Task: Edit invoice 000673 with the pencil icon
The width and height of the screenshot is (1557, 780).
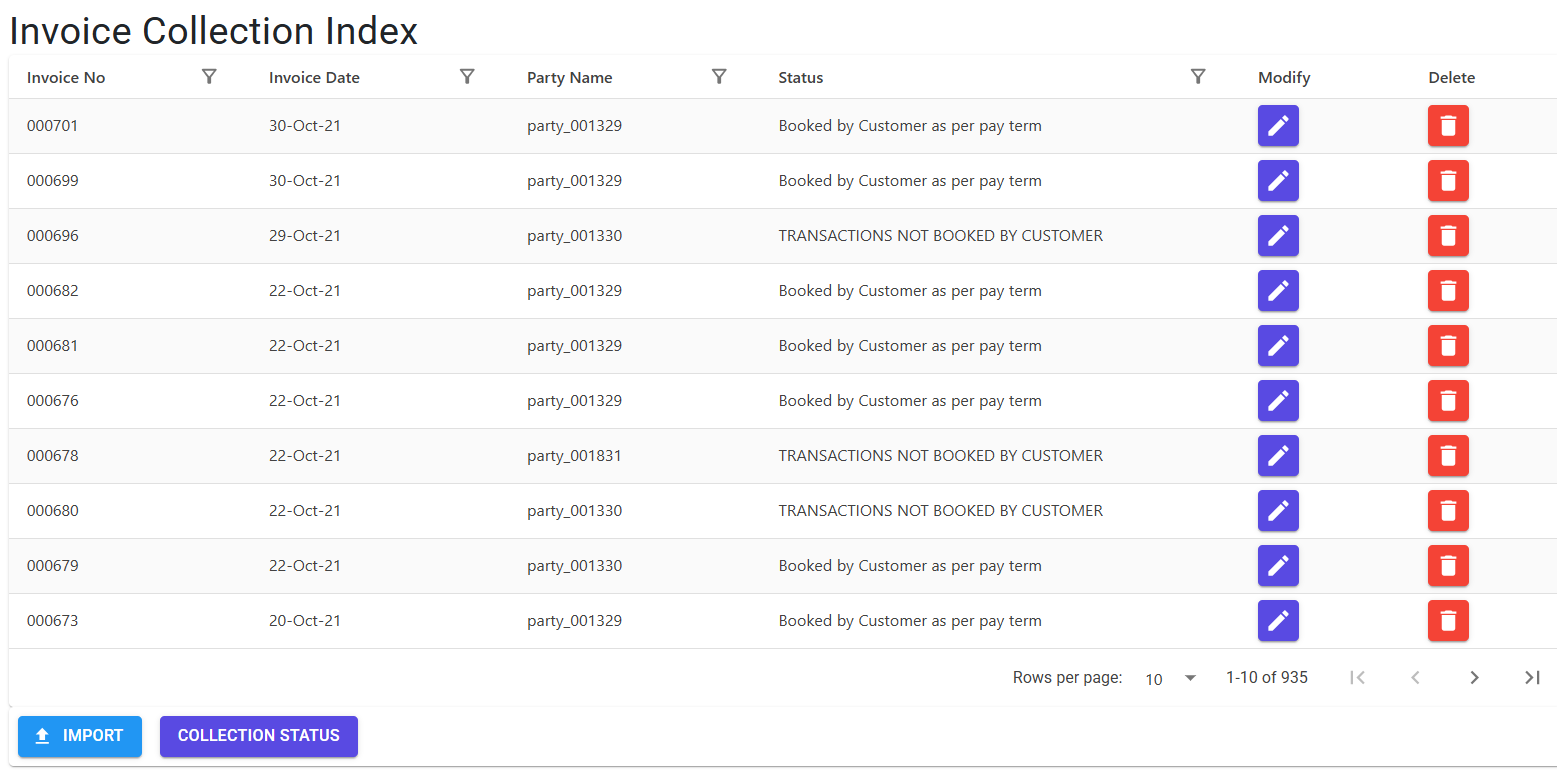Action: pyautogui.click(x=1278, y=621)
